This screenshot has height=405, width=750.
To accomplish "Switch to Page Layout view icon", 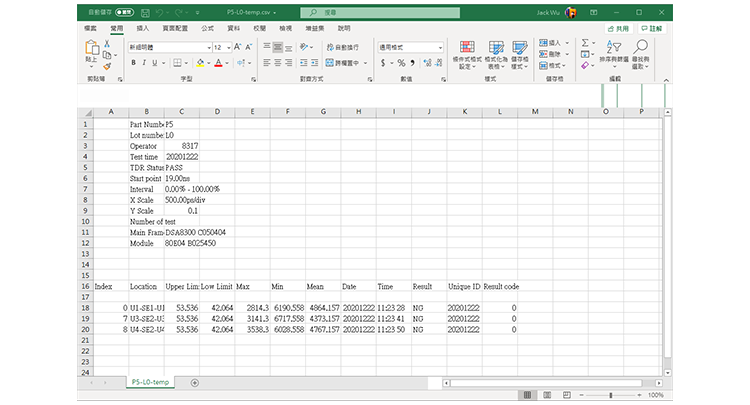I will coord(547,395).
